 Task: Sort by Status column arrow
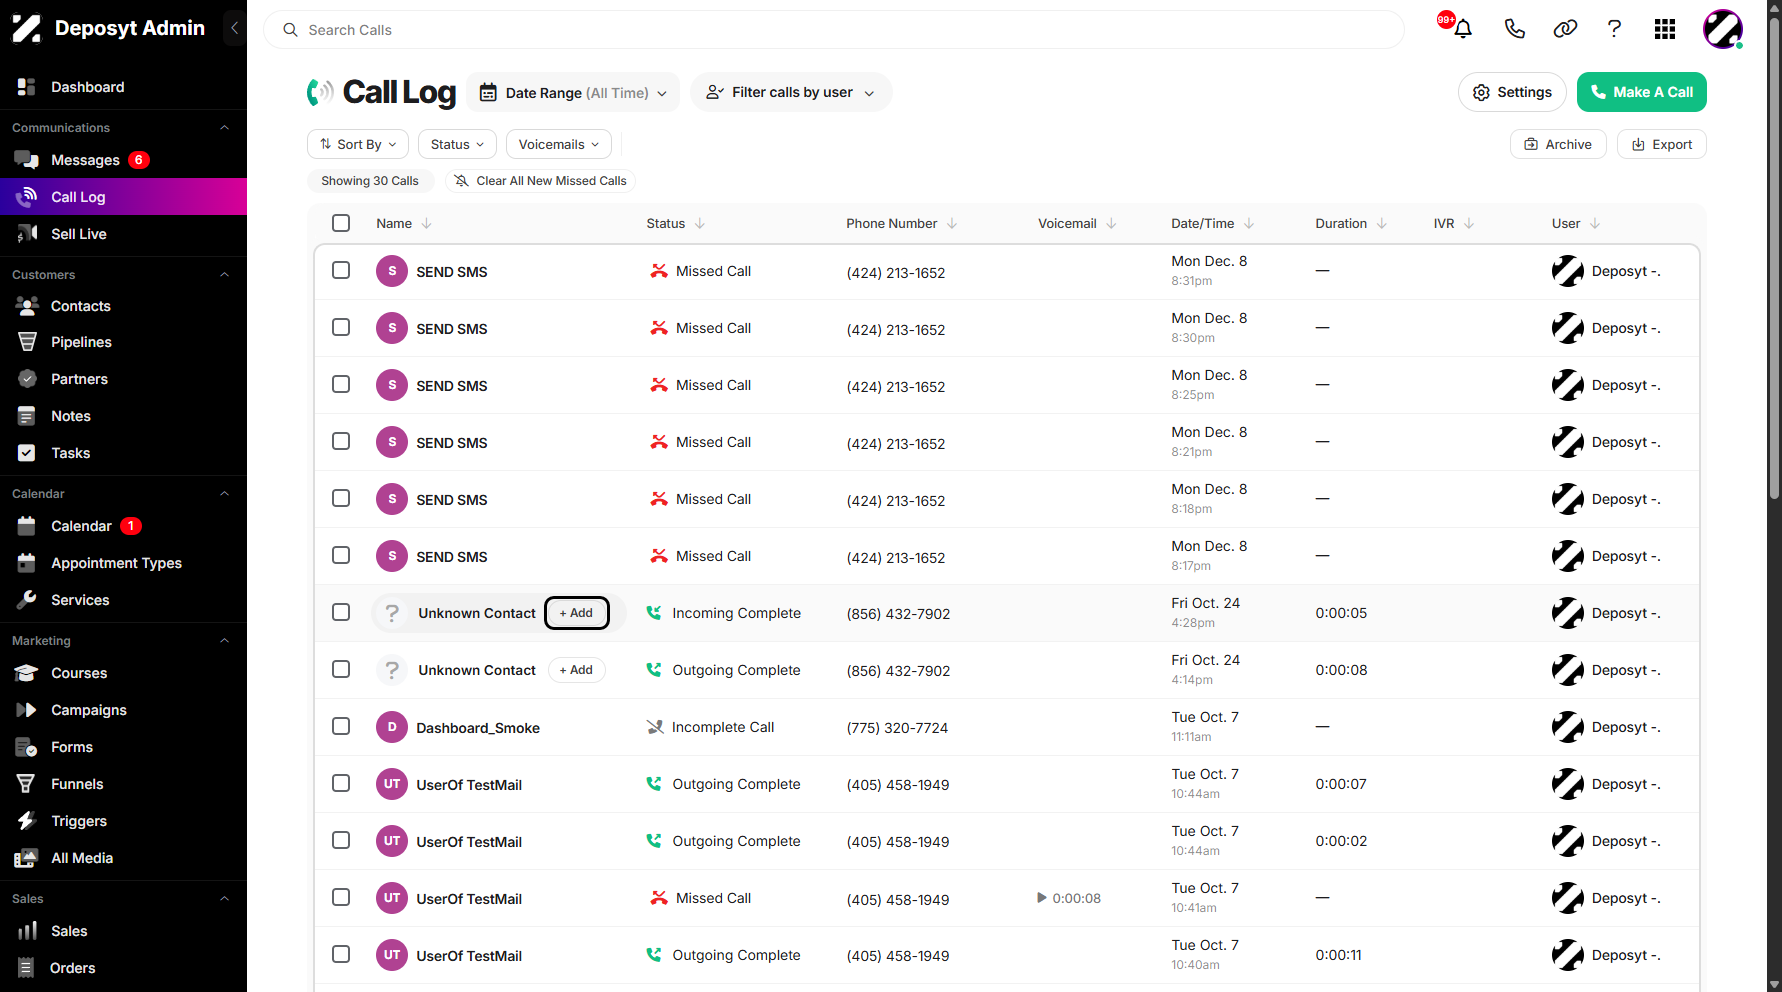[700, 223]
